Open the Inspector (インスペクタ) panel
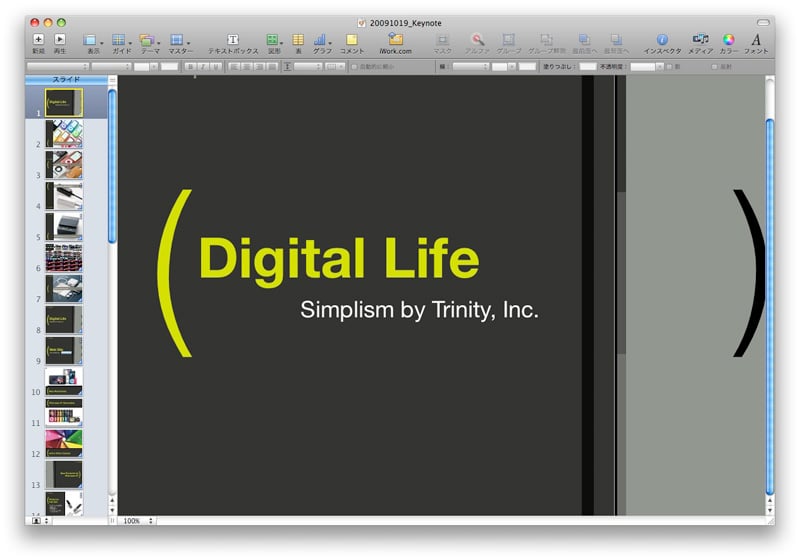The image size is (800, 560). click(x=662, y=40)
